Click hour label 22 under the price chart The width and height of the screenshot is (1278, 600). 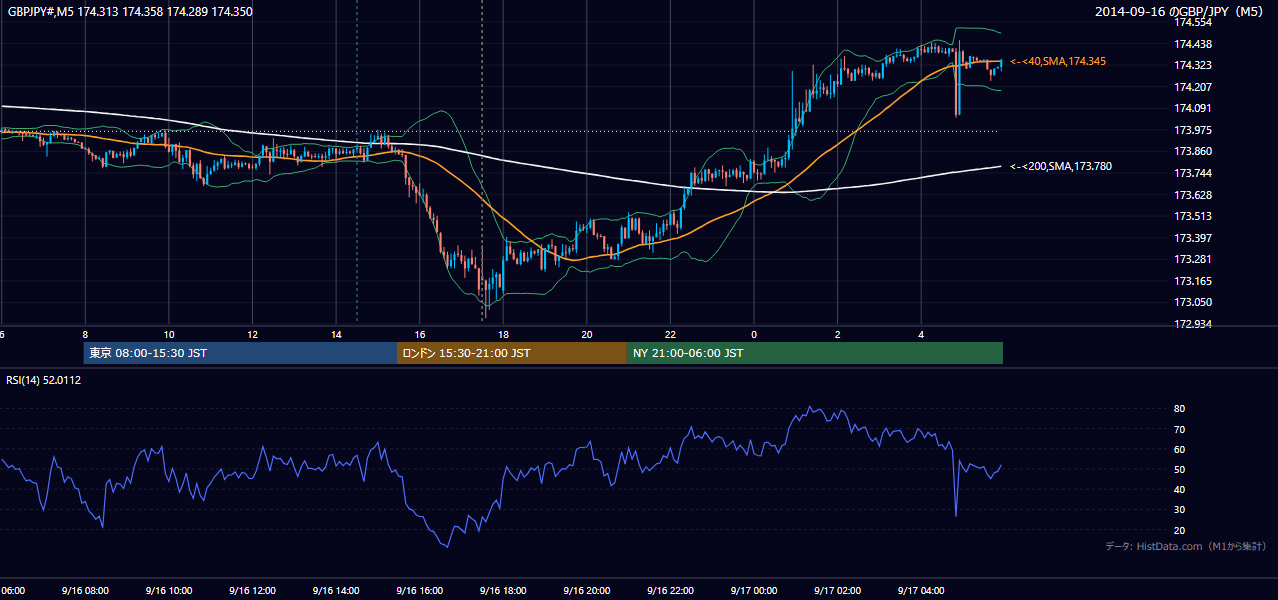click(x=670, y=335)
